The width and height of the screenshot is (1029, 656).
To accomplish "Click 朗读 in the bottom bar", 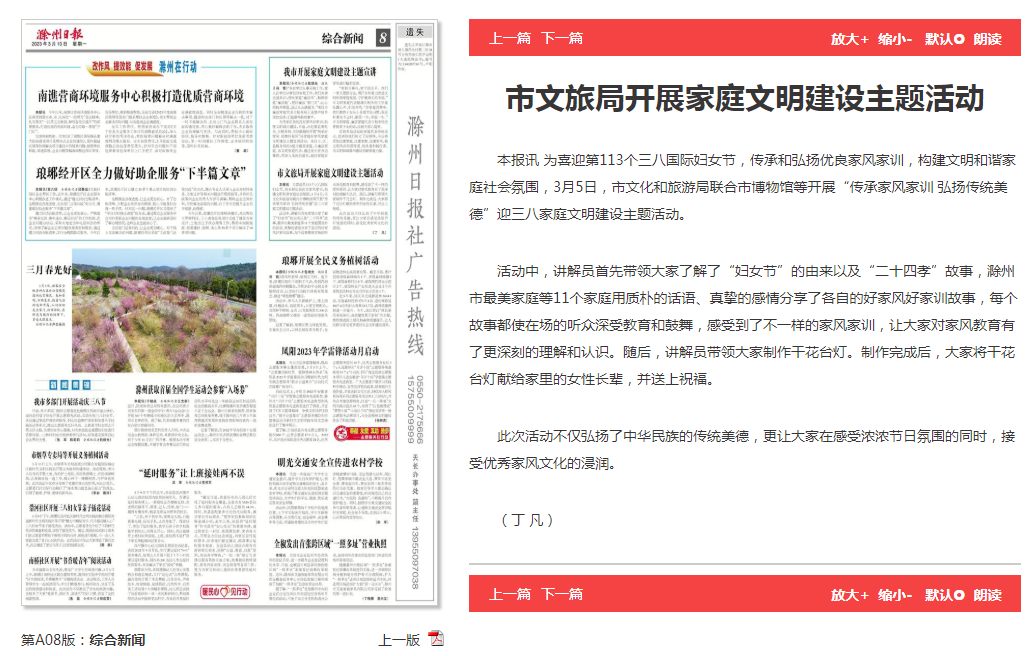I will pyautogui.click(x=987, y=594).
